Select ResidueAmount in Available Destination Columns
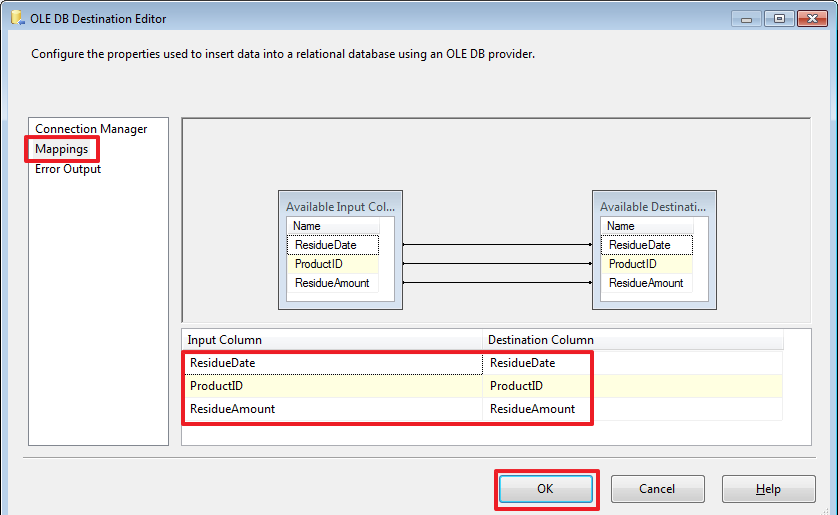838x515 pixels. click(647, 283)
